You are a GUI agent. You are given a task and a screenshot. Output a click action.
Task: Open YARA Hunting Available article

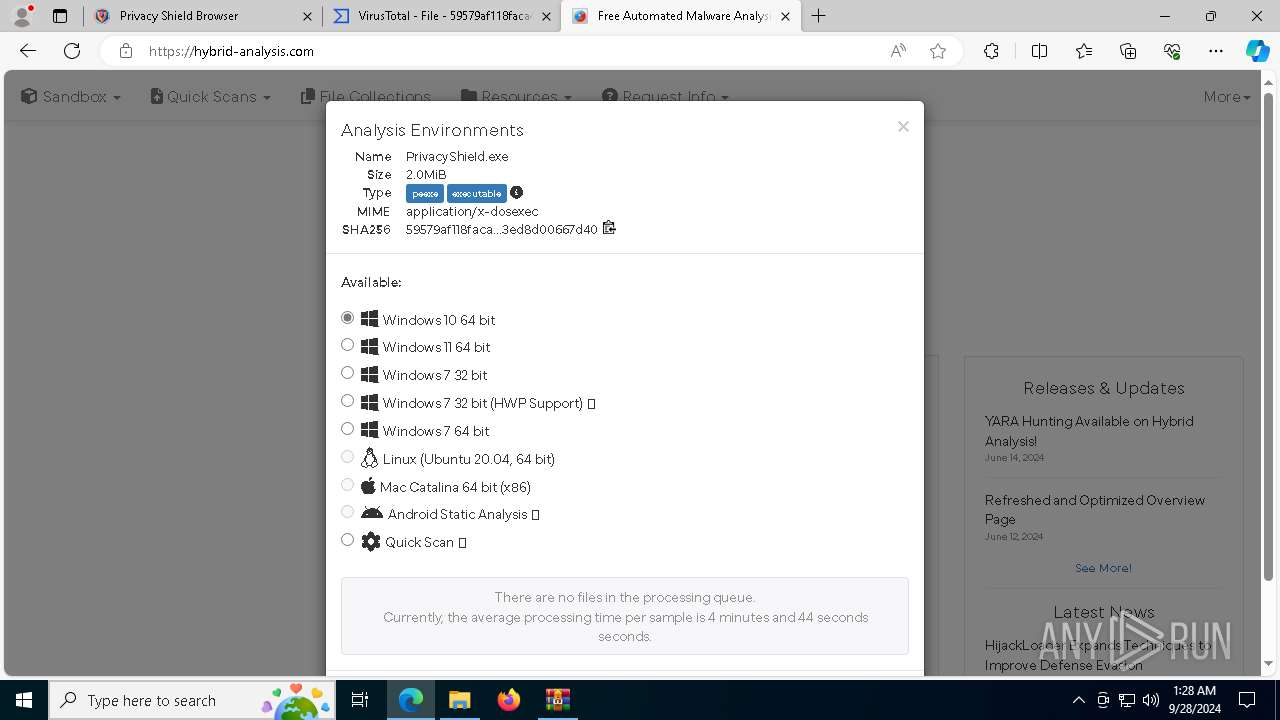pos(1089,431)
